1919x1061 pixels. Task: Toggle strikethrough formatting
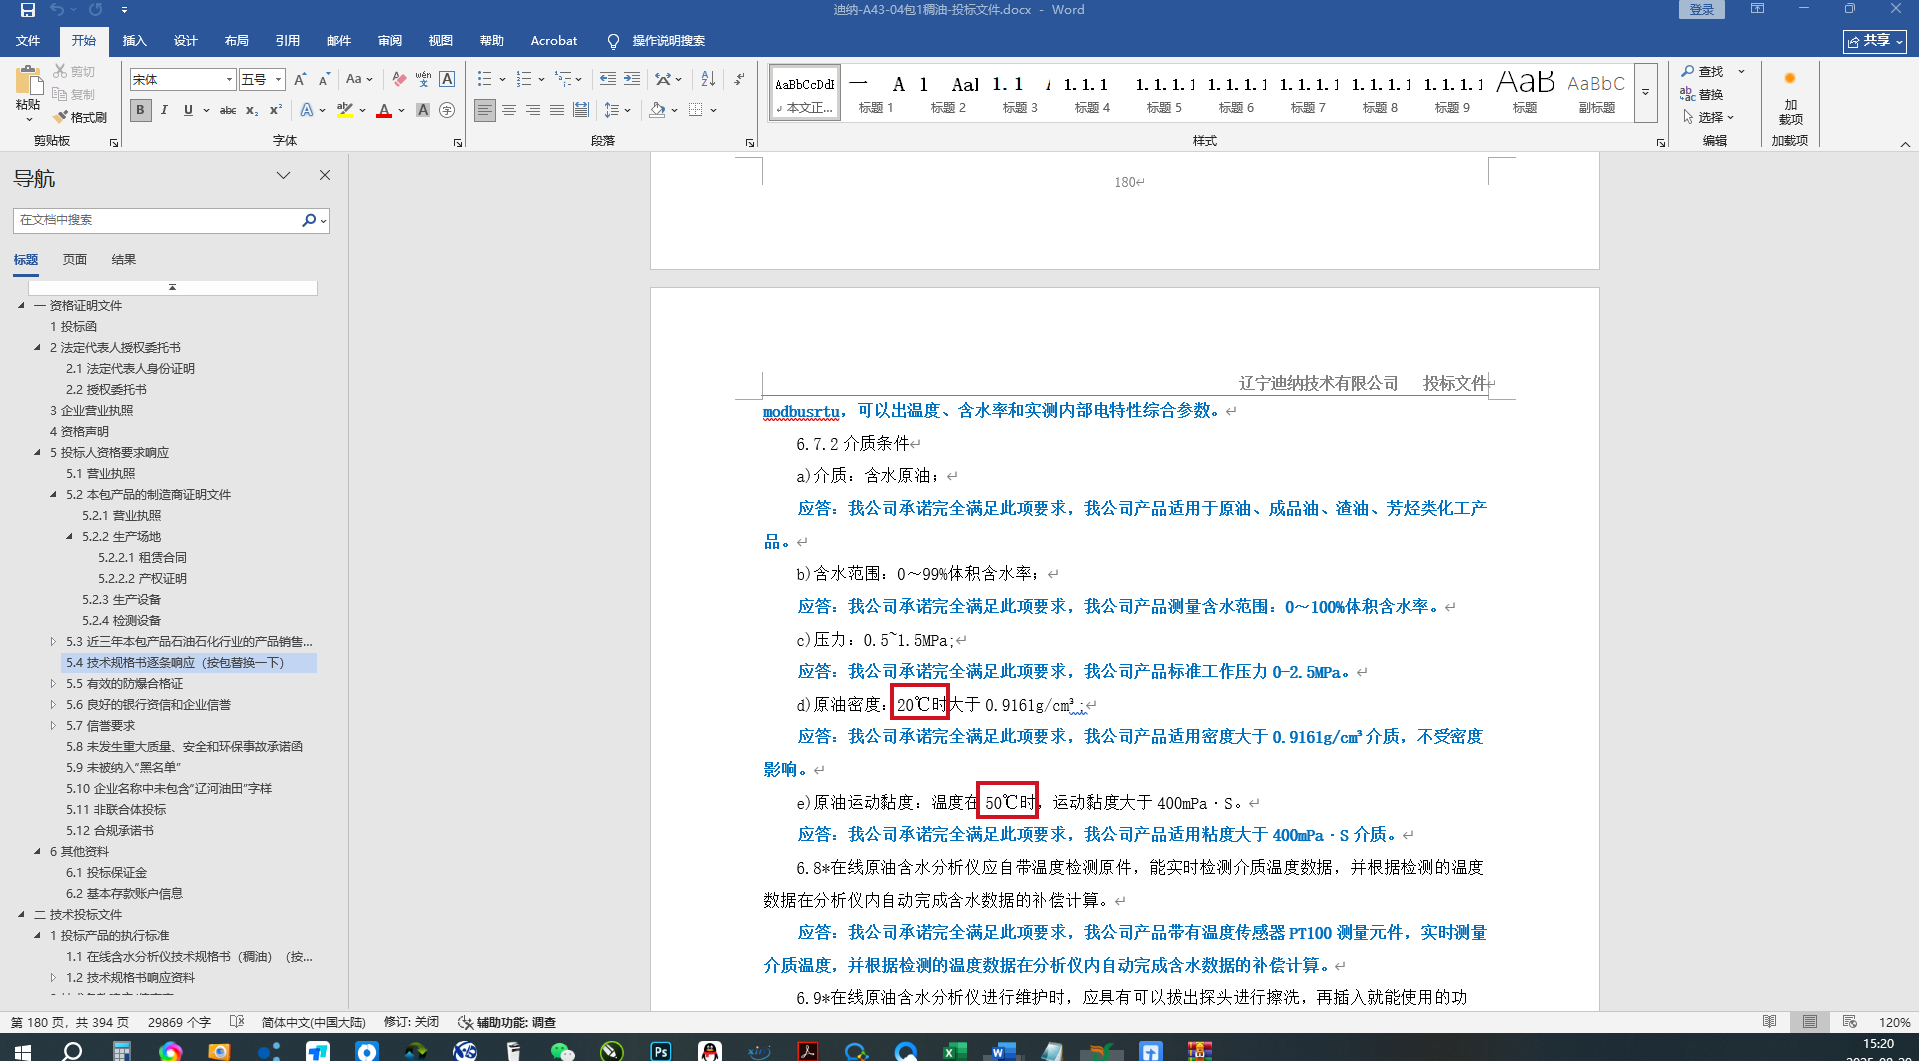[228, 110]
